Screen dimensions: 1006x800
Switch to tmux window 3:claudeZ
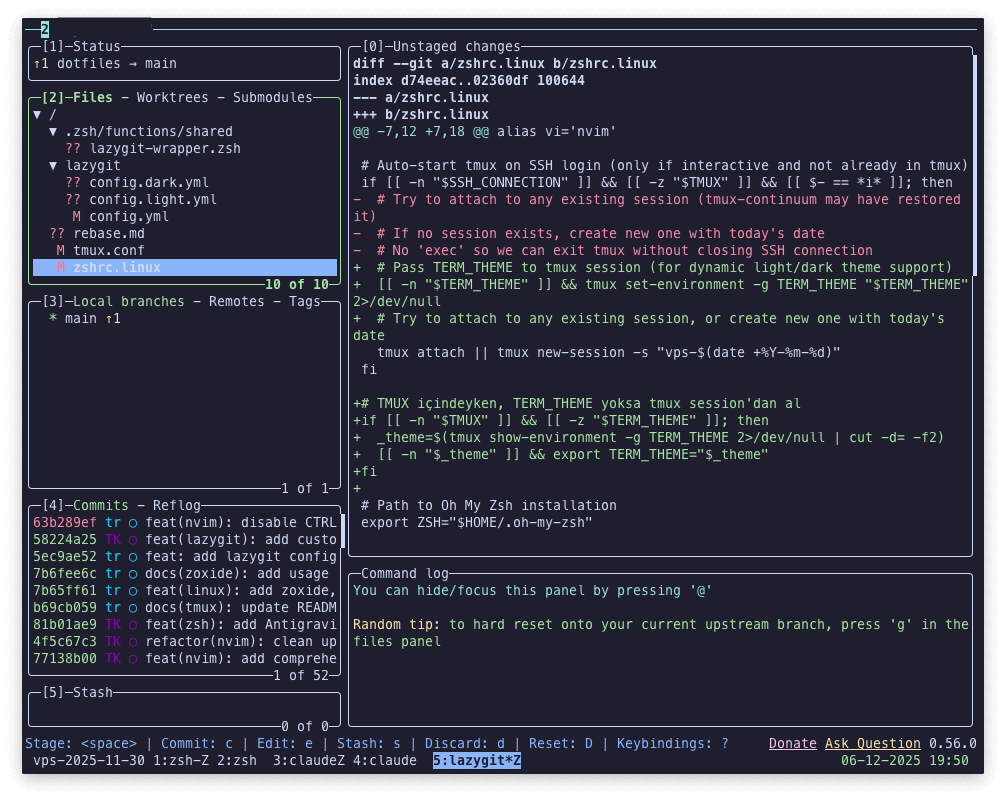(309, 761)
